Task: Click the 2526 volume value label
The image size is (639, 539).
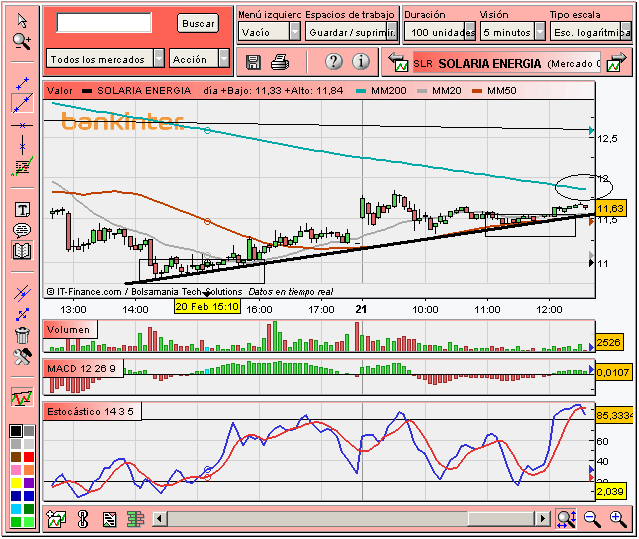Action: click(x=609, y=342)
